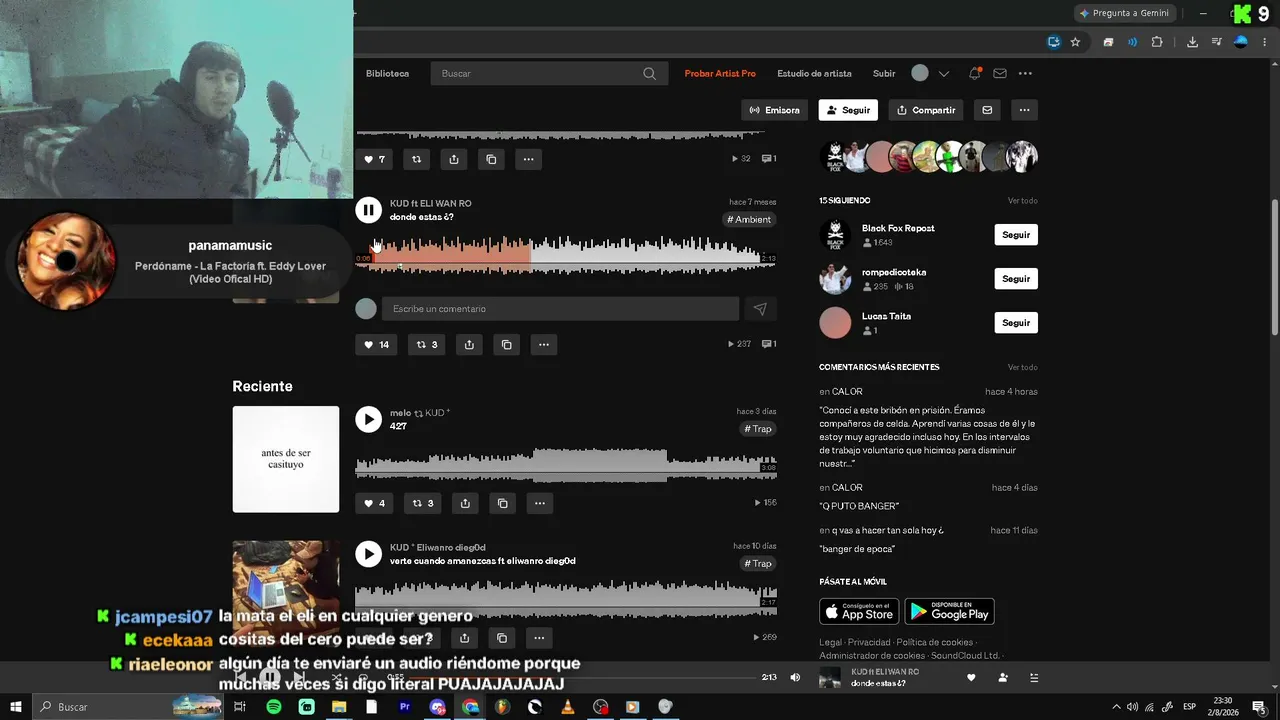Viewport: 1280px width, 720px height.
Task: Open Spotify from the taskbar
Action: (x=274, y=707)
